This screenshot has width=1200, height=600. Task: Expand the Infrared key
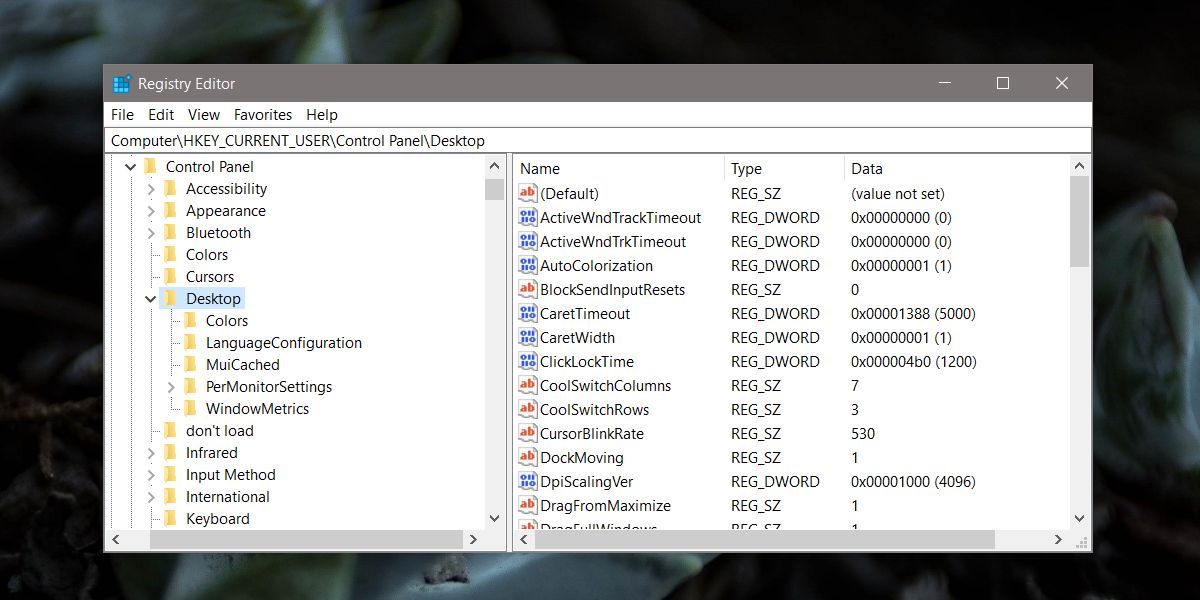(x=151, y=453)
